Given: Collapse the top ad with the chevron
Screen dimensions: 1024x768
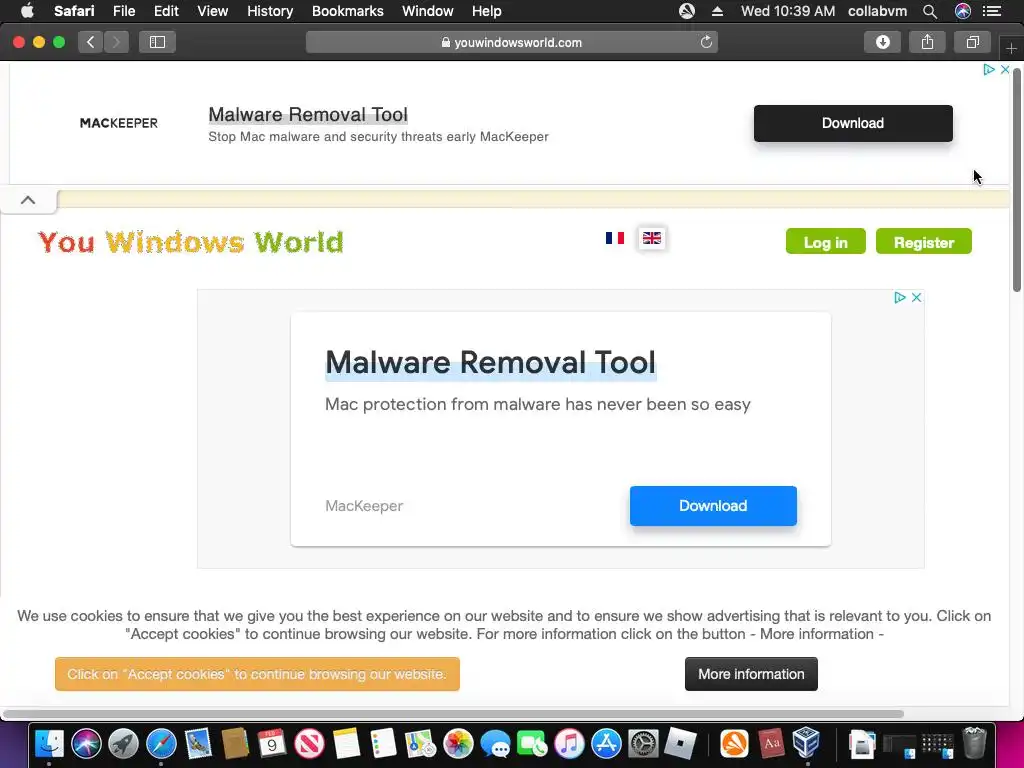Looking at the screenshot, I should point(28,200).
